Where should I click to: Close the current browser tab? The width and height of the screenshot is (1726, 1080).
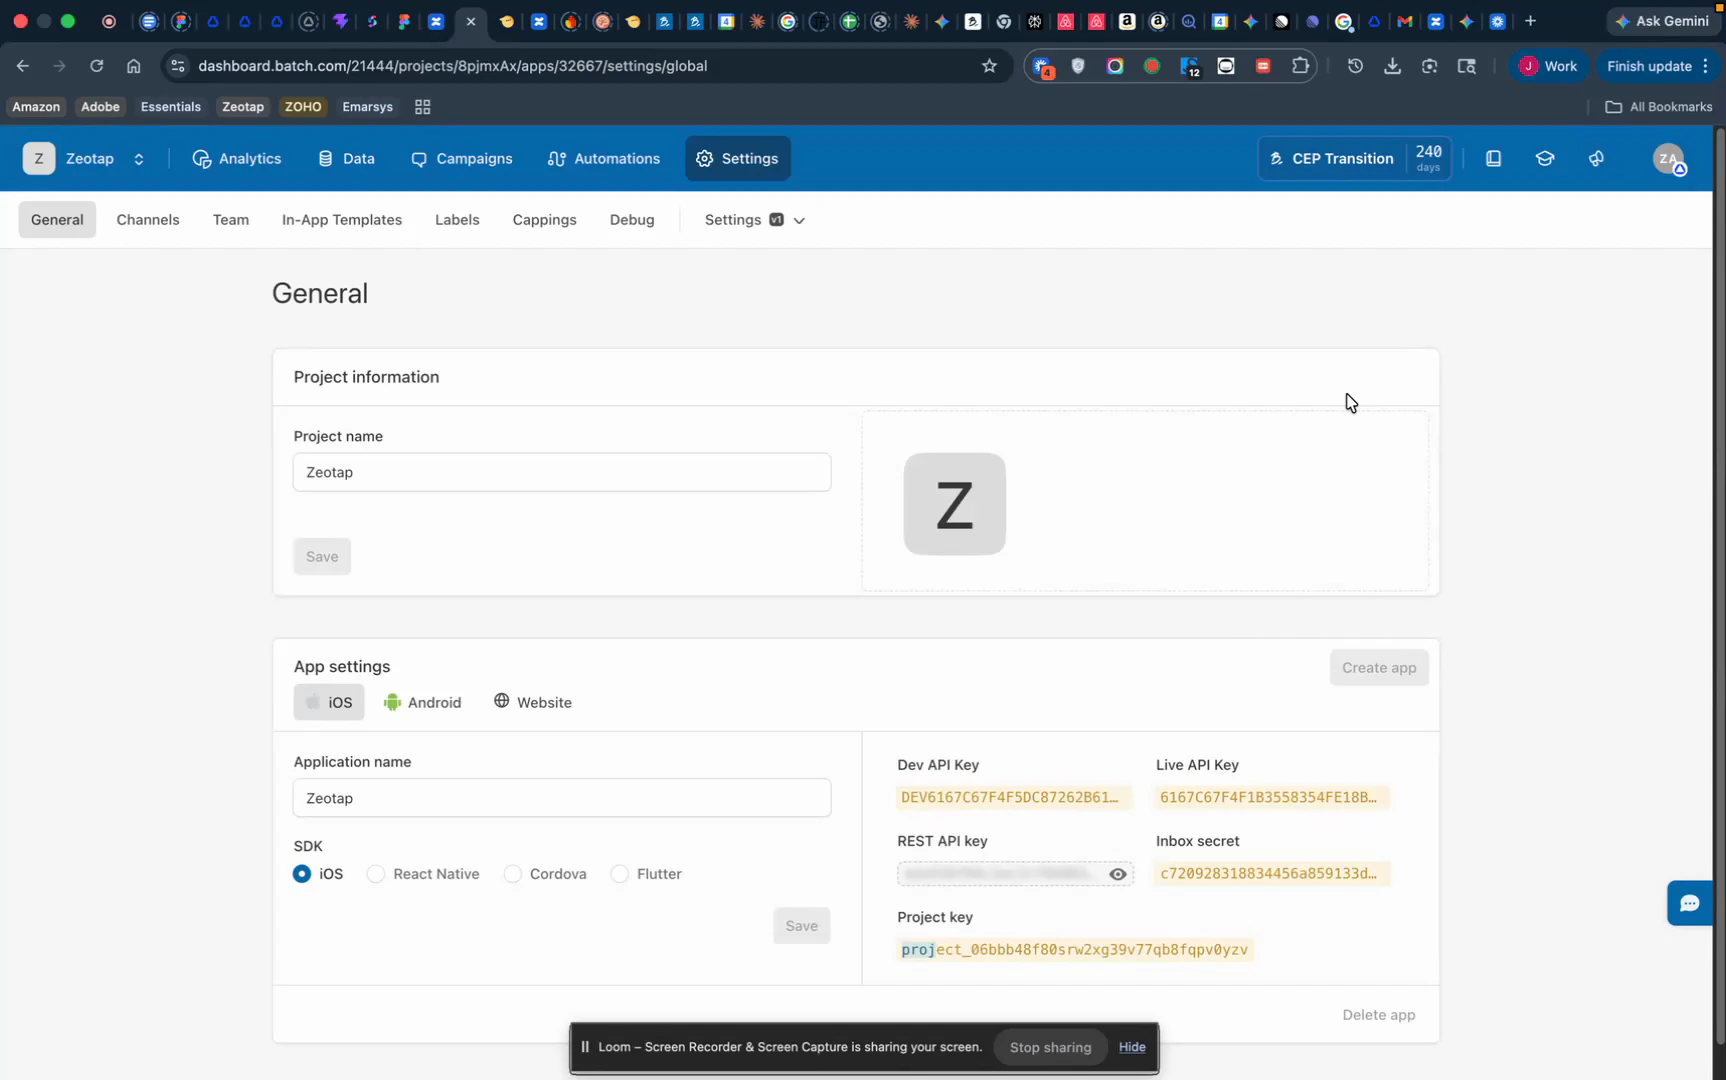coord(470,21)
